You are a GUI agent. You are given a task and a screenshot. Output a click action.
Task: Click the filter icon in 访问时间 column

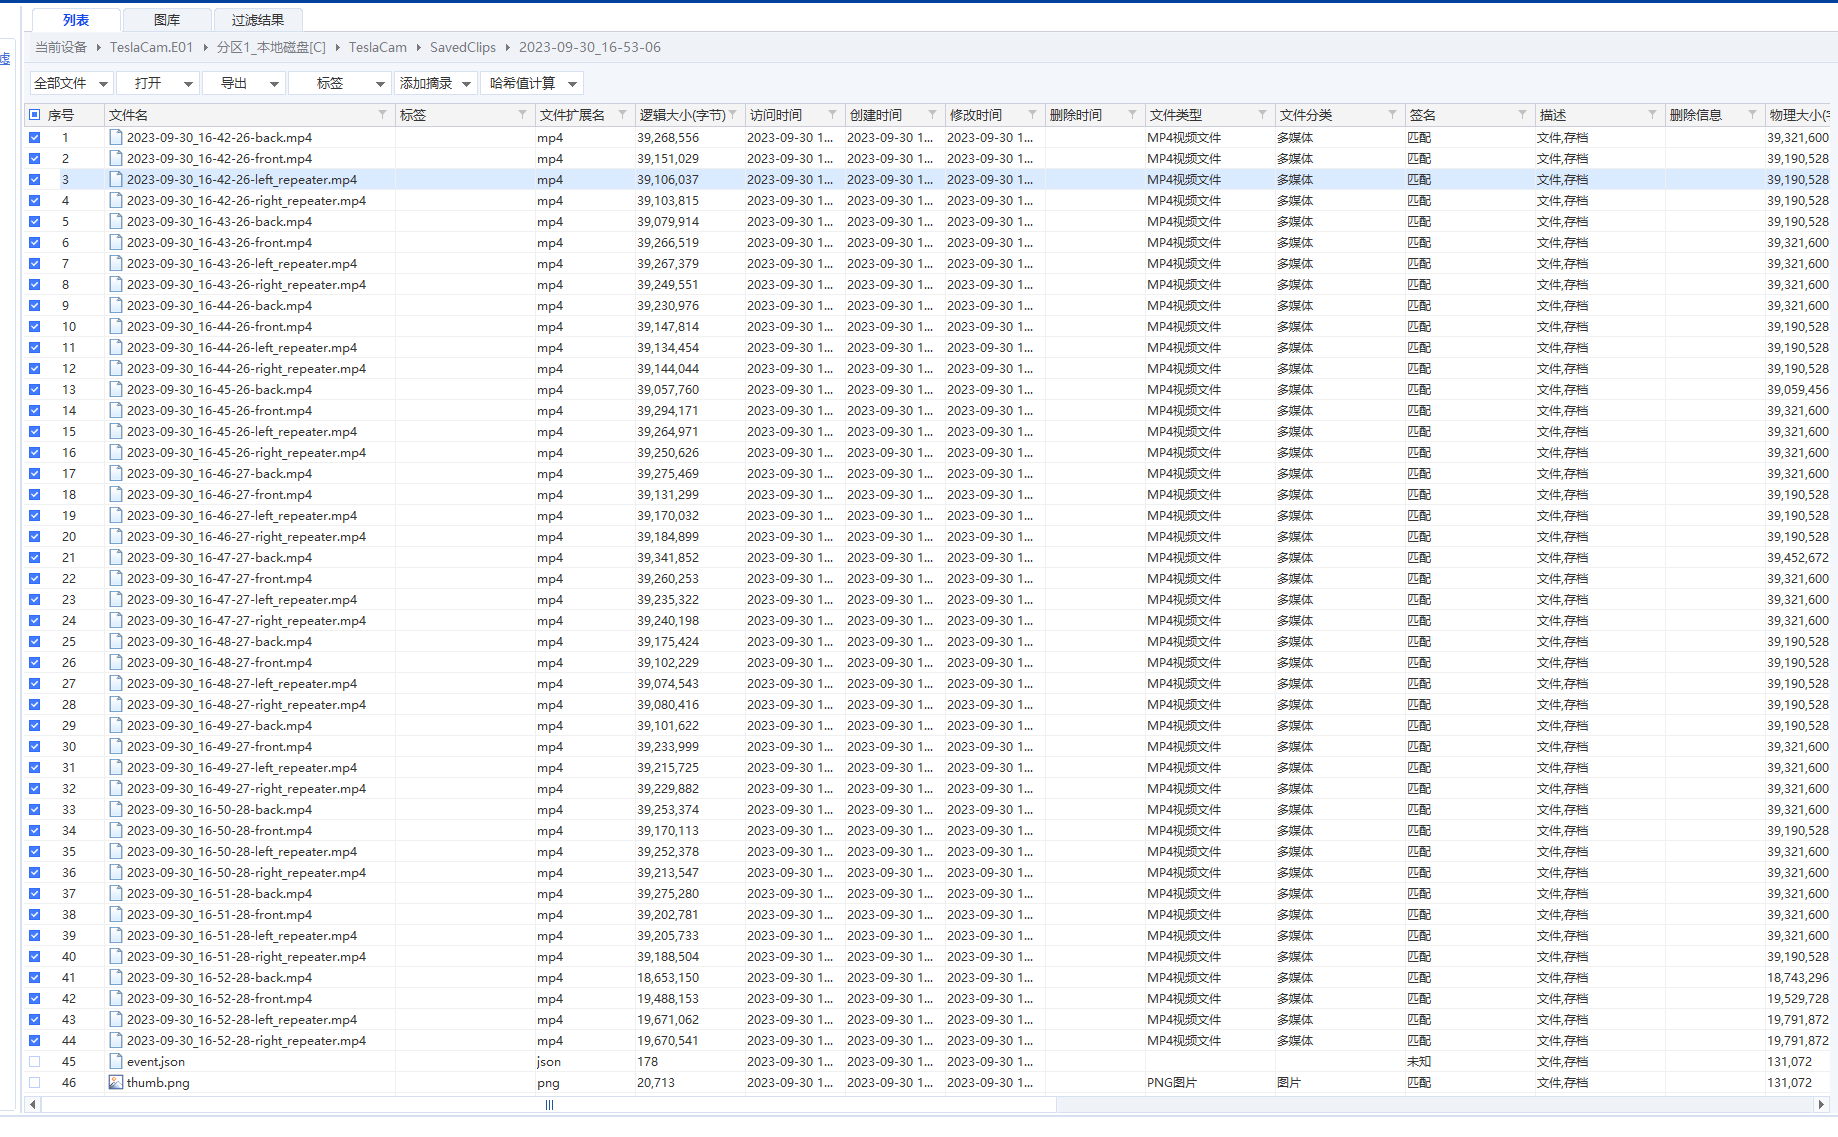click(x=833, y=115)
